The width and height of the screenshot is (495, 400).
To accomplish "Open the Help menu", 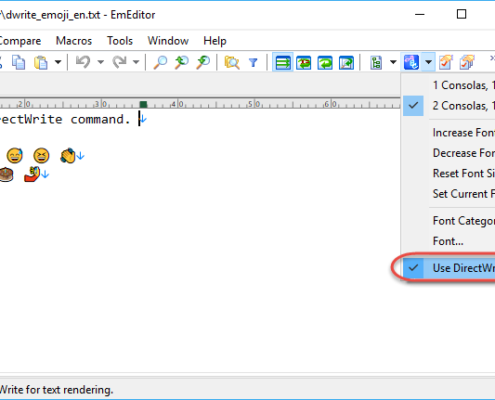I will pyautogui.click(x=215, y=41).
